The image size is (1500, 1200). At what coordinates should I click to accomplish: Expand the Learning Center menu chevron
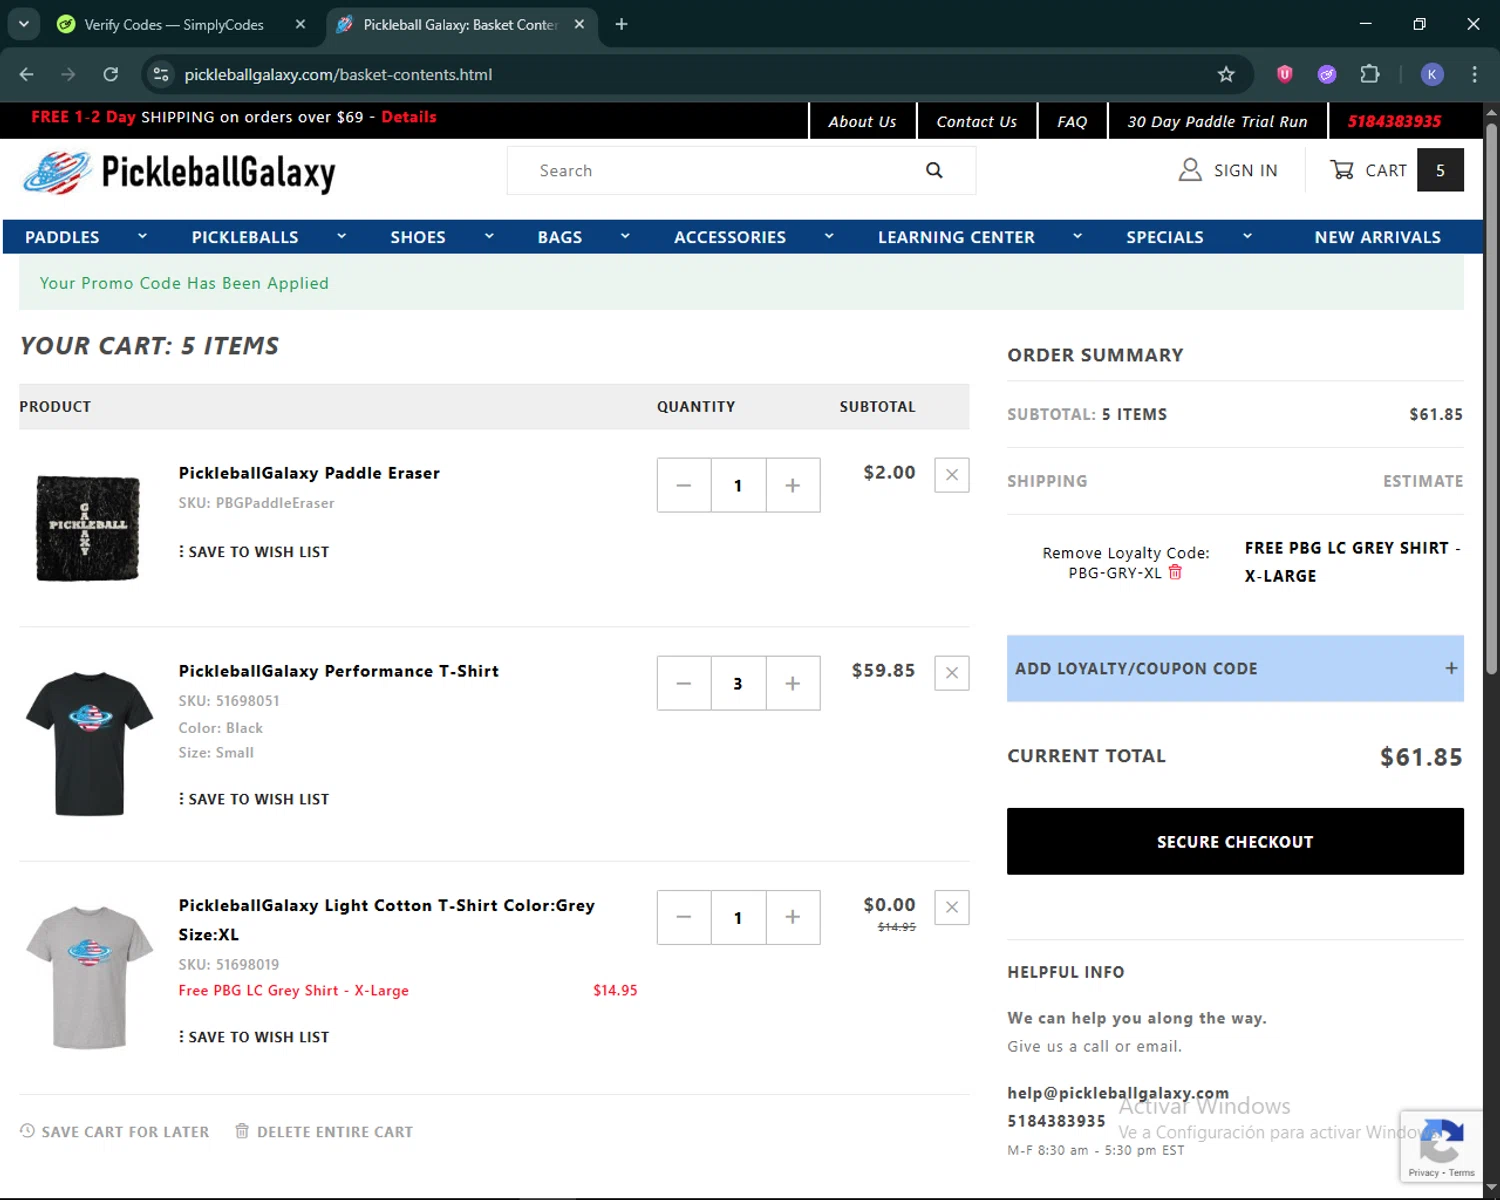(1077, 236)
